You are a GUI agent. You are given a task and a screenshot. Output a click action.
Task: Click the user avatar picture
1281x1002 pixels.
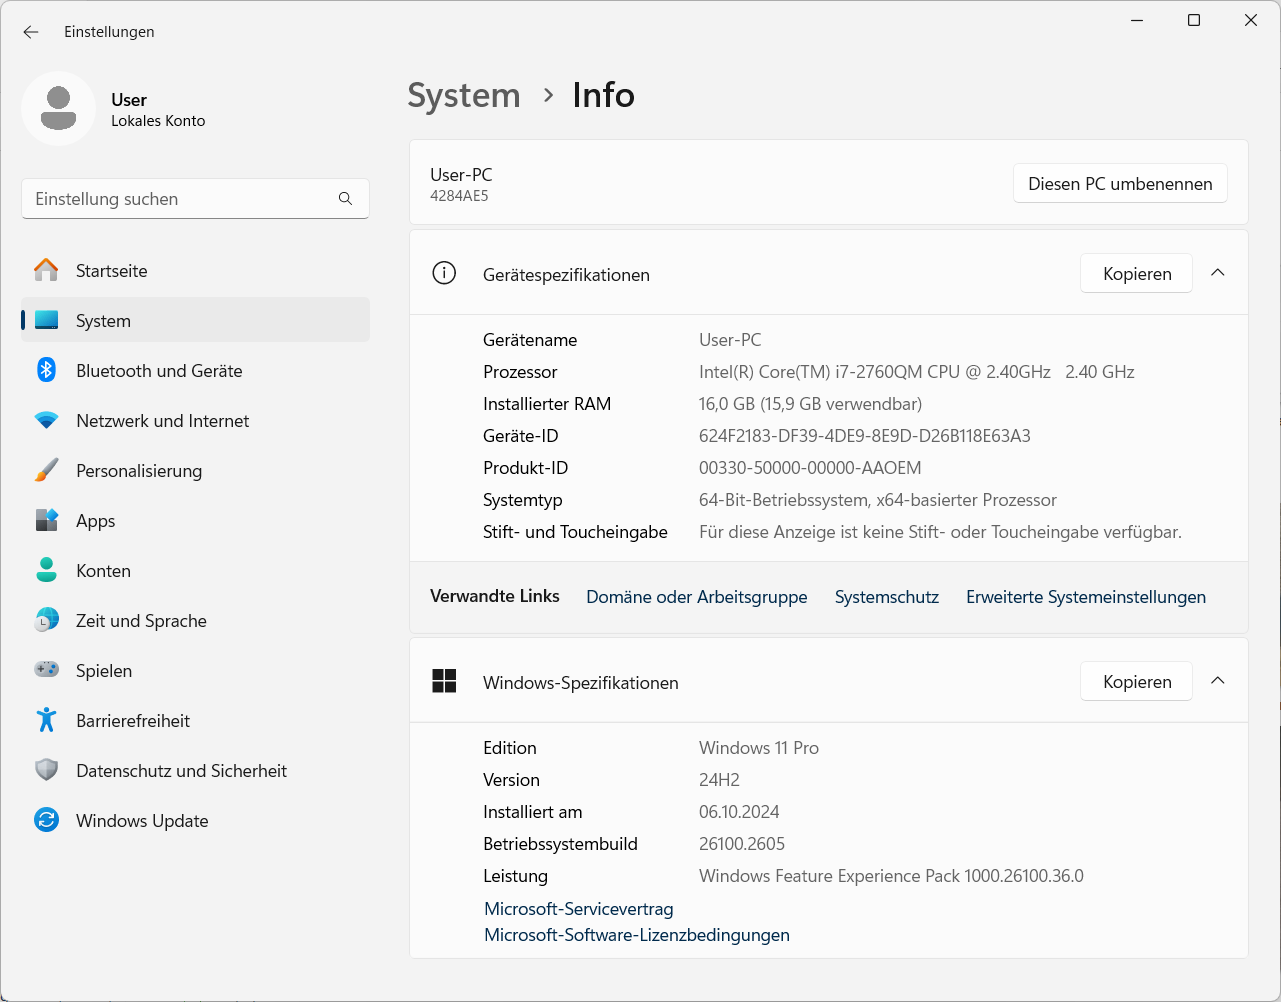point(59,108)
